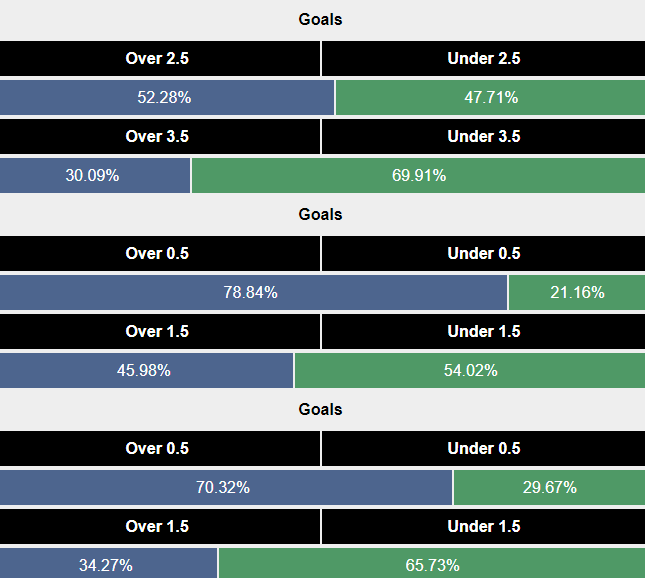This screenshot has height=578, width=645.
Task: Select the blue 34.27% bar segment
Action: coord(107,565)
